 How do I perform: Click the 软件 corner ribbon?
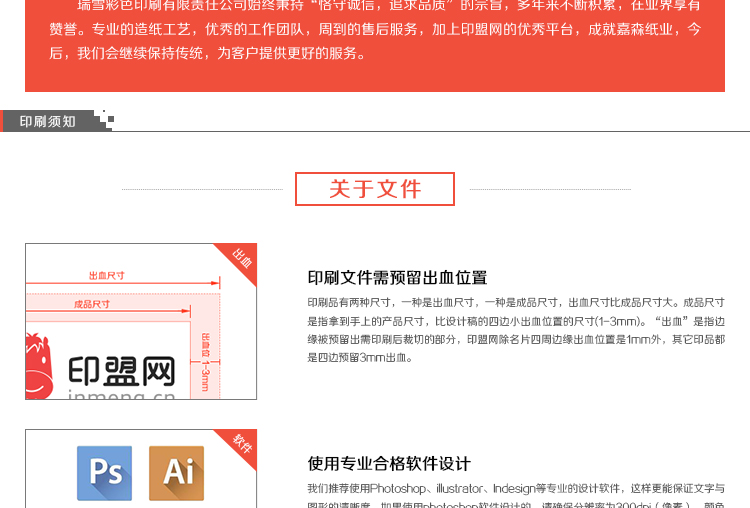point(242,444)
